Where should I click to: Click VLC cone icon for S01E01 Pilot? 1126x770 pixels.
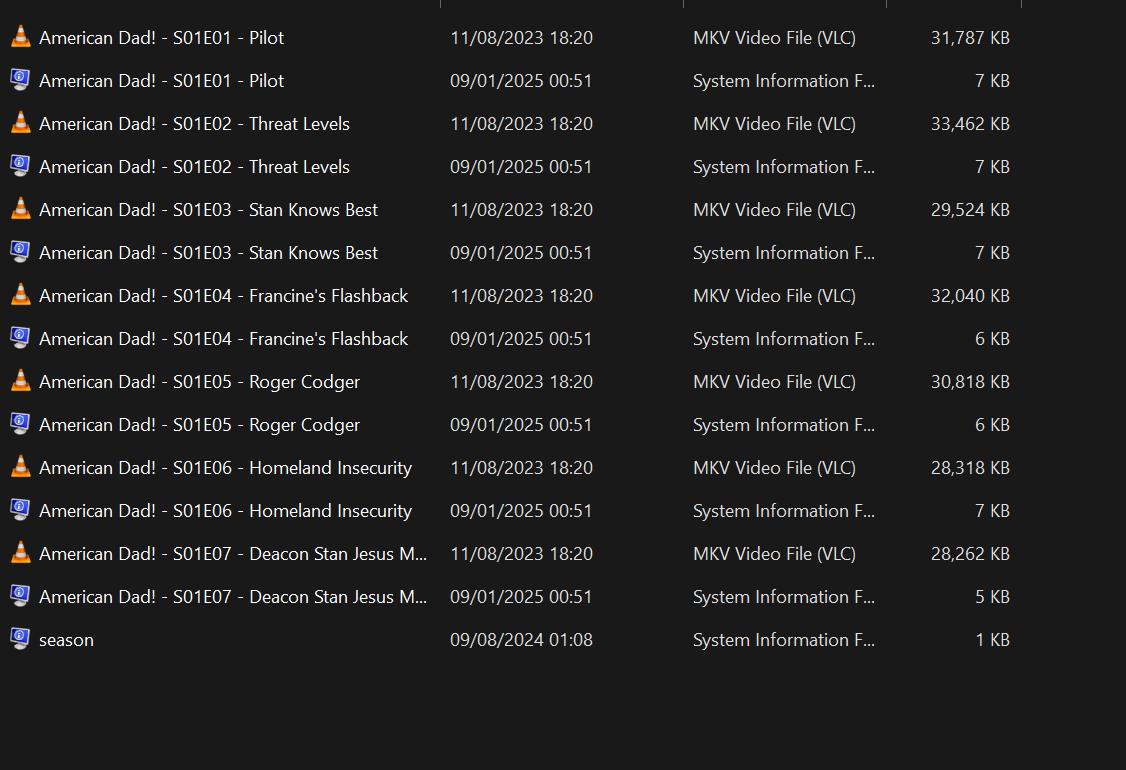click(x=20, y=38)
